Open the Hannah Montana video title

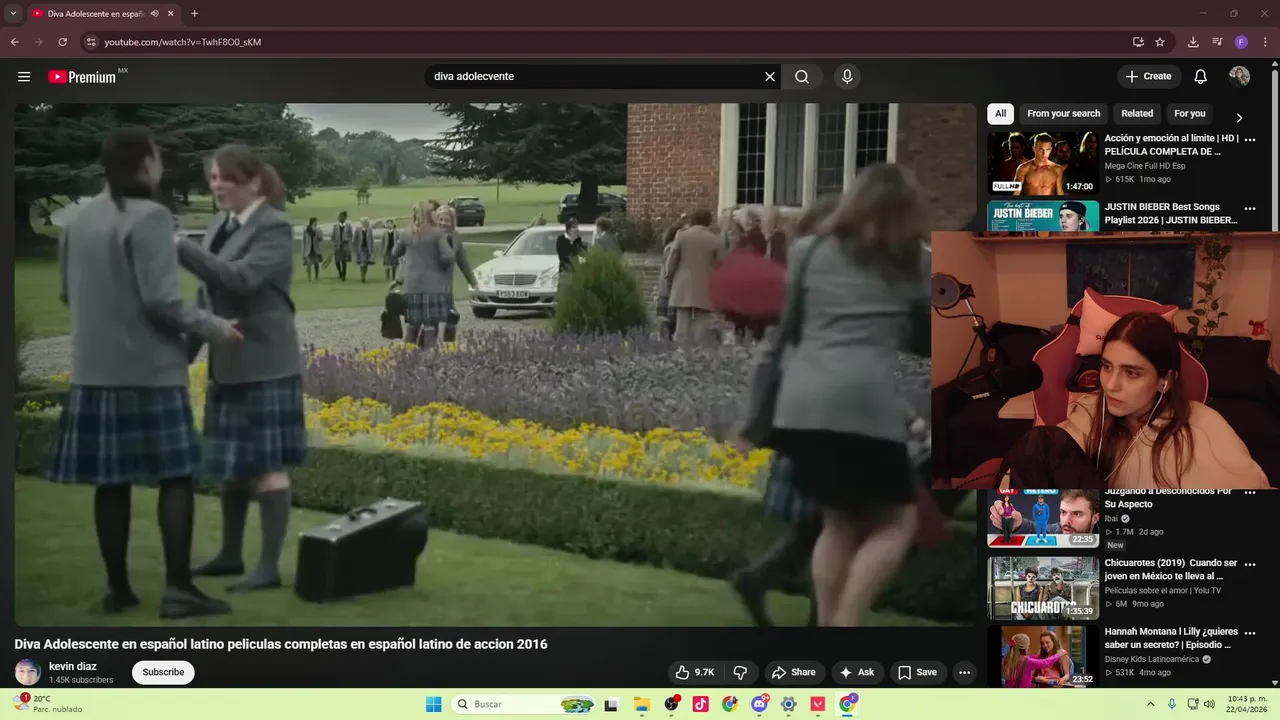[x=1171, y=639]
